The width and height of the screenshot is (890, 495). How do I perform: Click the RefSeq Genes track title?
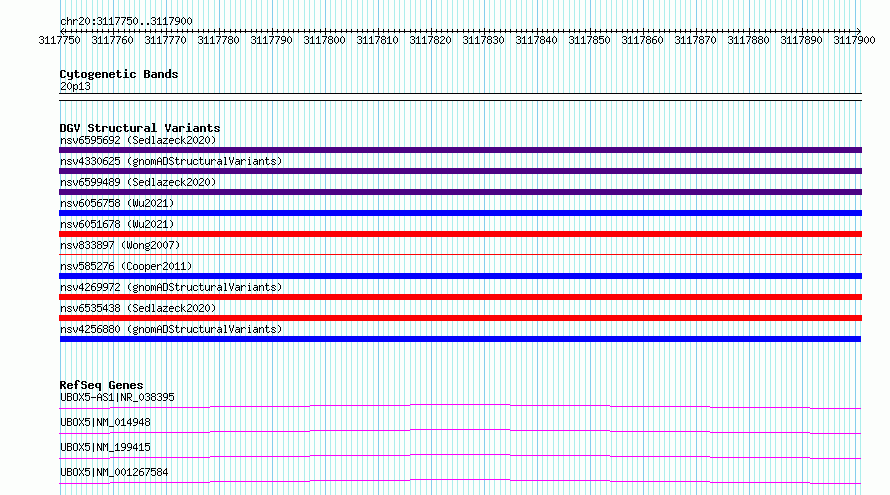click(x=101, y=385)
